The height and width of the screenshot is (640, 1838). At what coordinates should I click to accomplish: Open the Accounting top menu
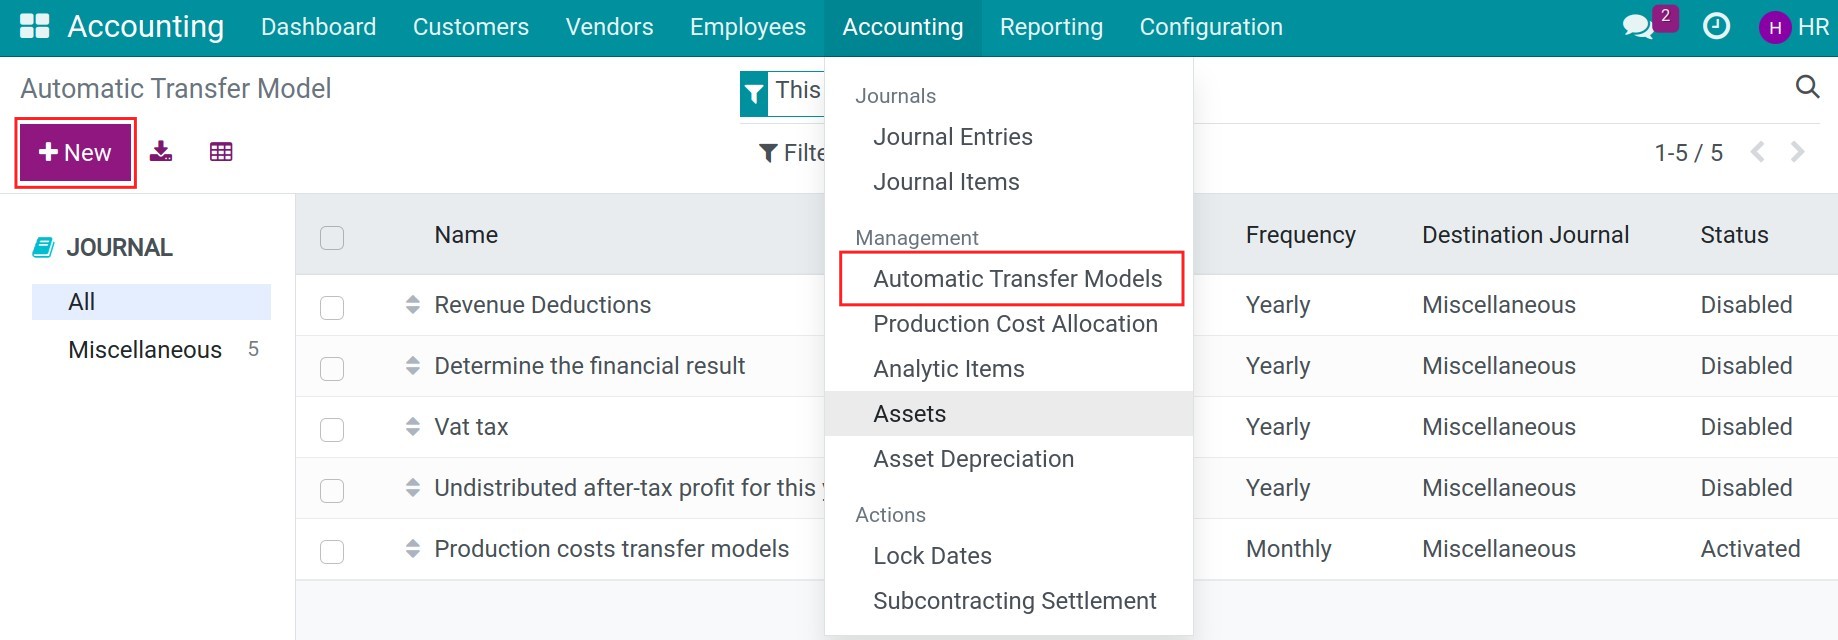(903, 27)
